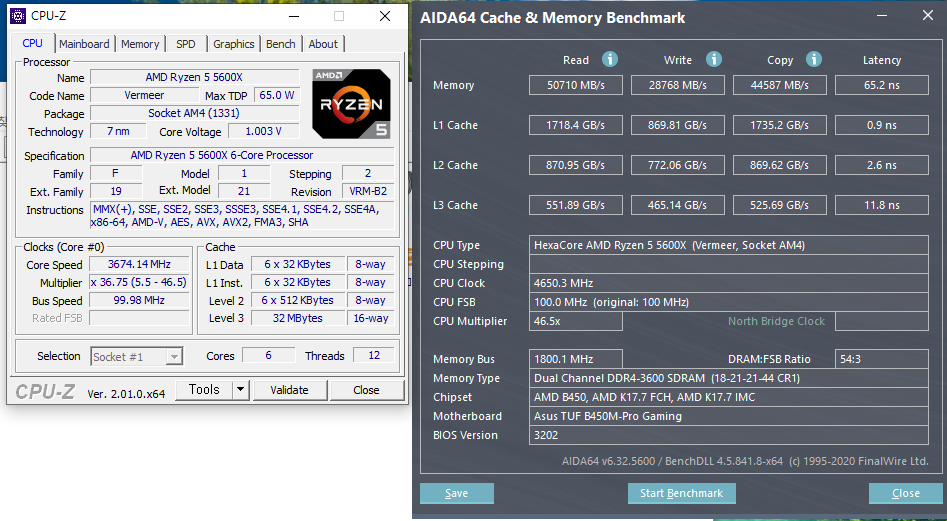The width and height of the screenshot is (947, 521).
Task: Open the SPD tab
Action: 186,44
